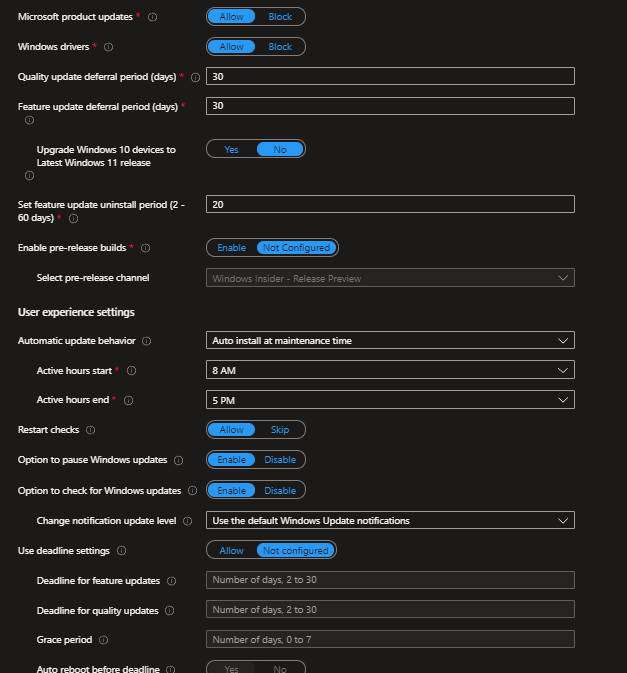This screenshot has height=673, width=627.
Task: Set Restart checks to Skip
Action: point(280,430)
